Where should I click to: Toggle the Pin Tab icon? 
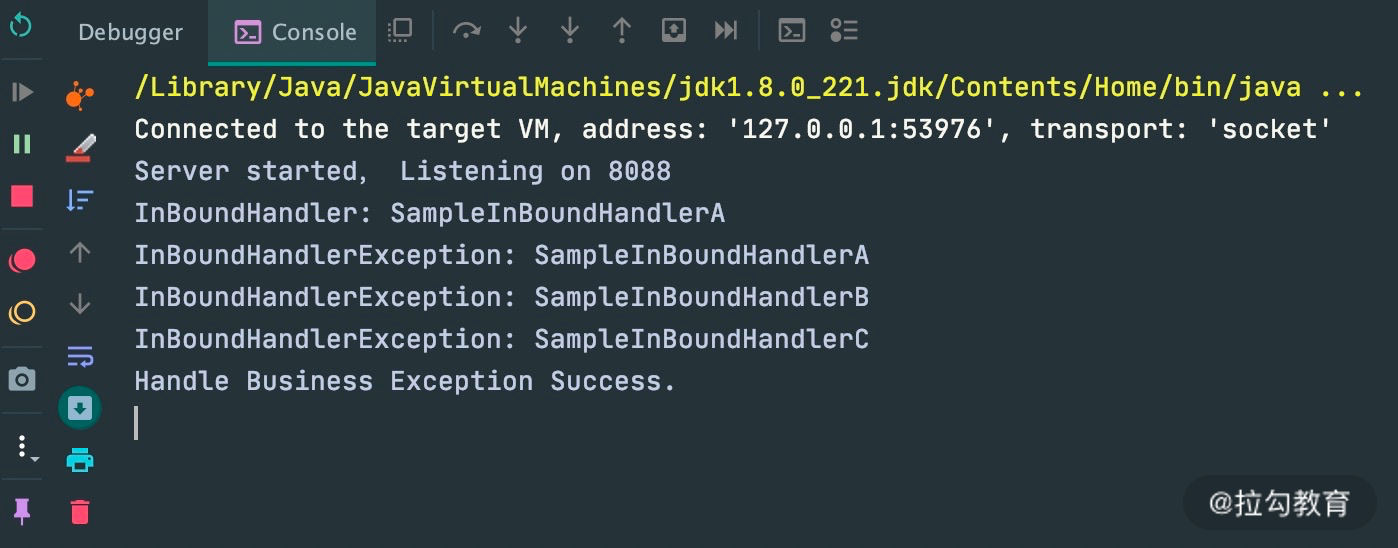point(21,511)
